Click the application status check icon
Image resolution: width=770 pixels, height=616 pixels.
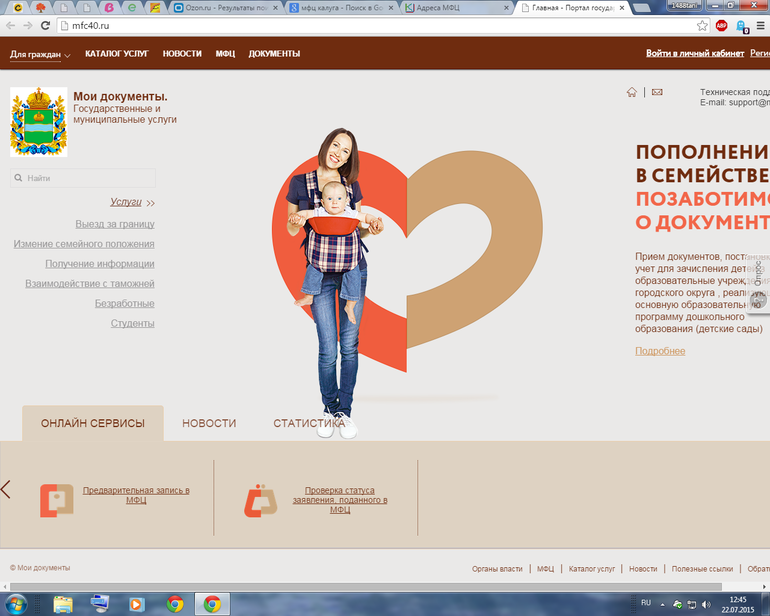point(260,500)
